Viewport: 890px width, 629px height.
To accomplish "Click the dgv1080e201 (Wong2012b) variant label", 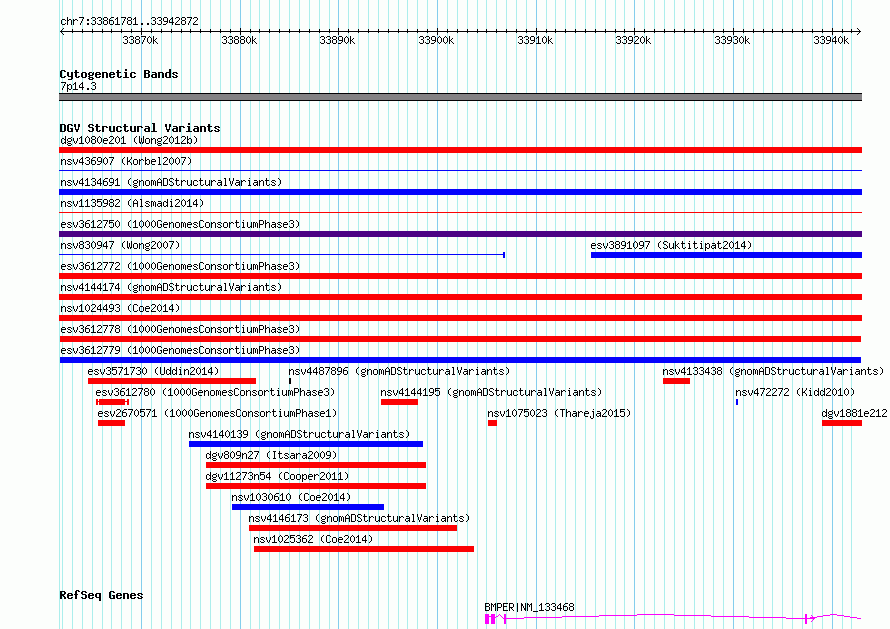I will tap(129, 140).
